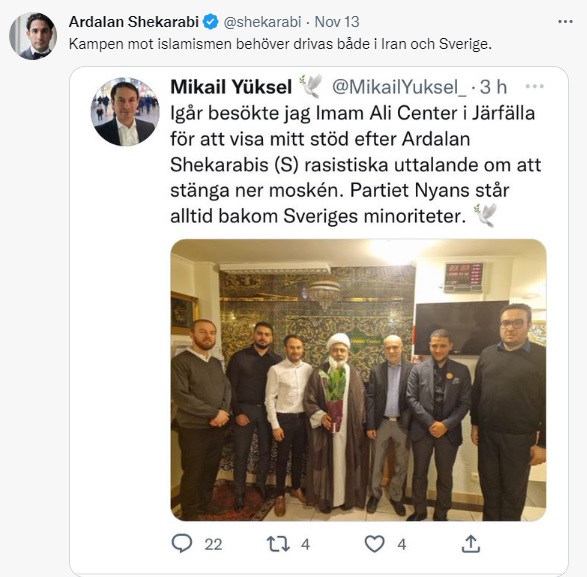Viewport: 587px width, 577px height.
Task: Open the @shekarabi handle link
Action: click(x=262, y=22)
